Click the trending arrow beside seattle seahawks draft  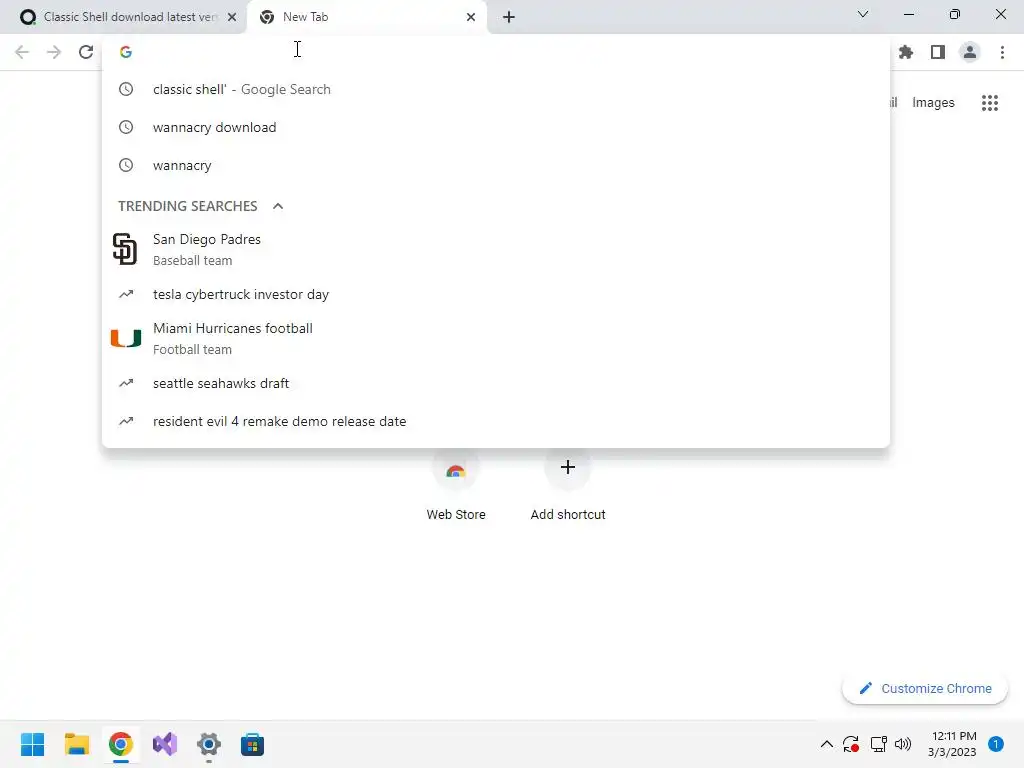(126, 383)
